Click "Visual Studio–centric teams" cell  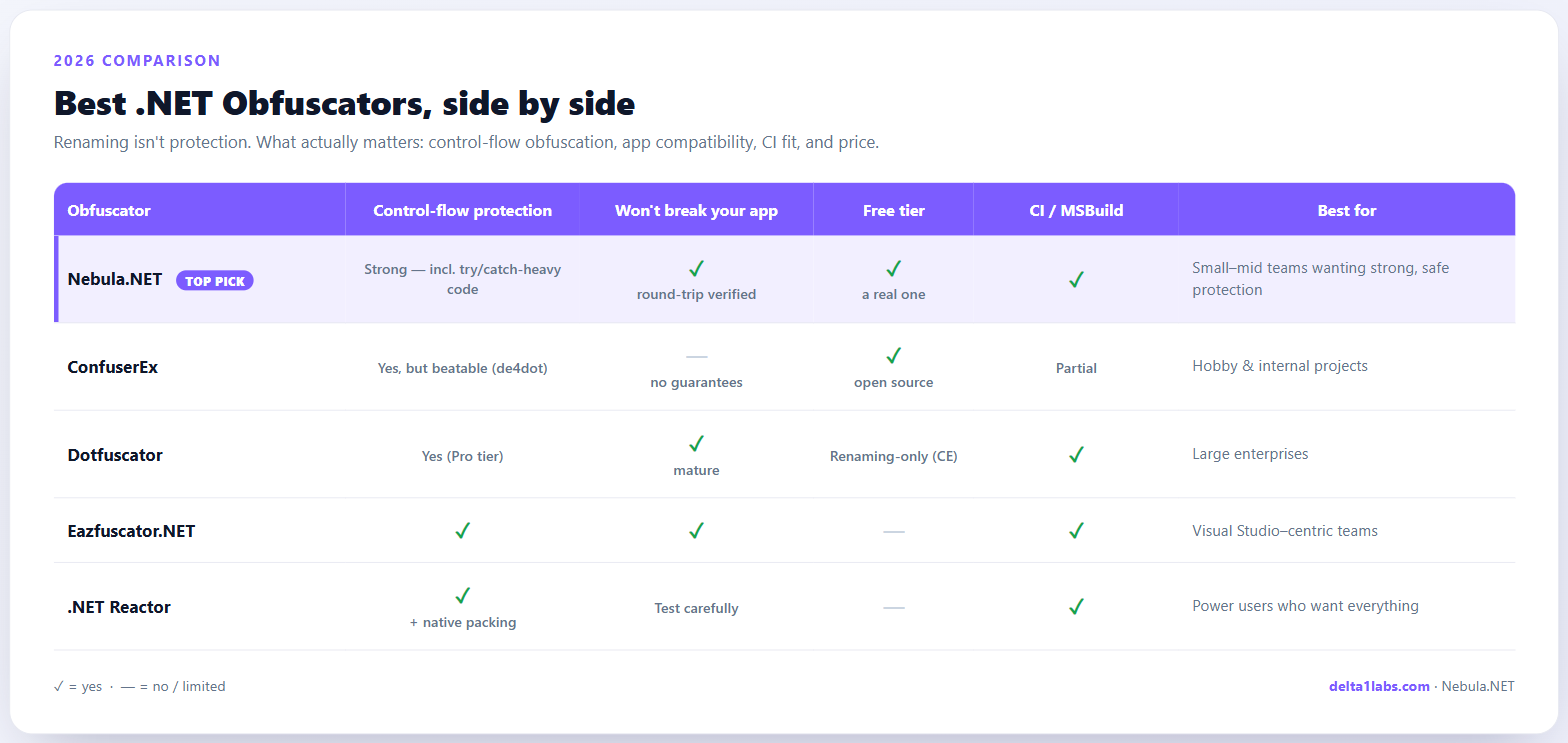(x=1285, y=531)
